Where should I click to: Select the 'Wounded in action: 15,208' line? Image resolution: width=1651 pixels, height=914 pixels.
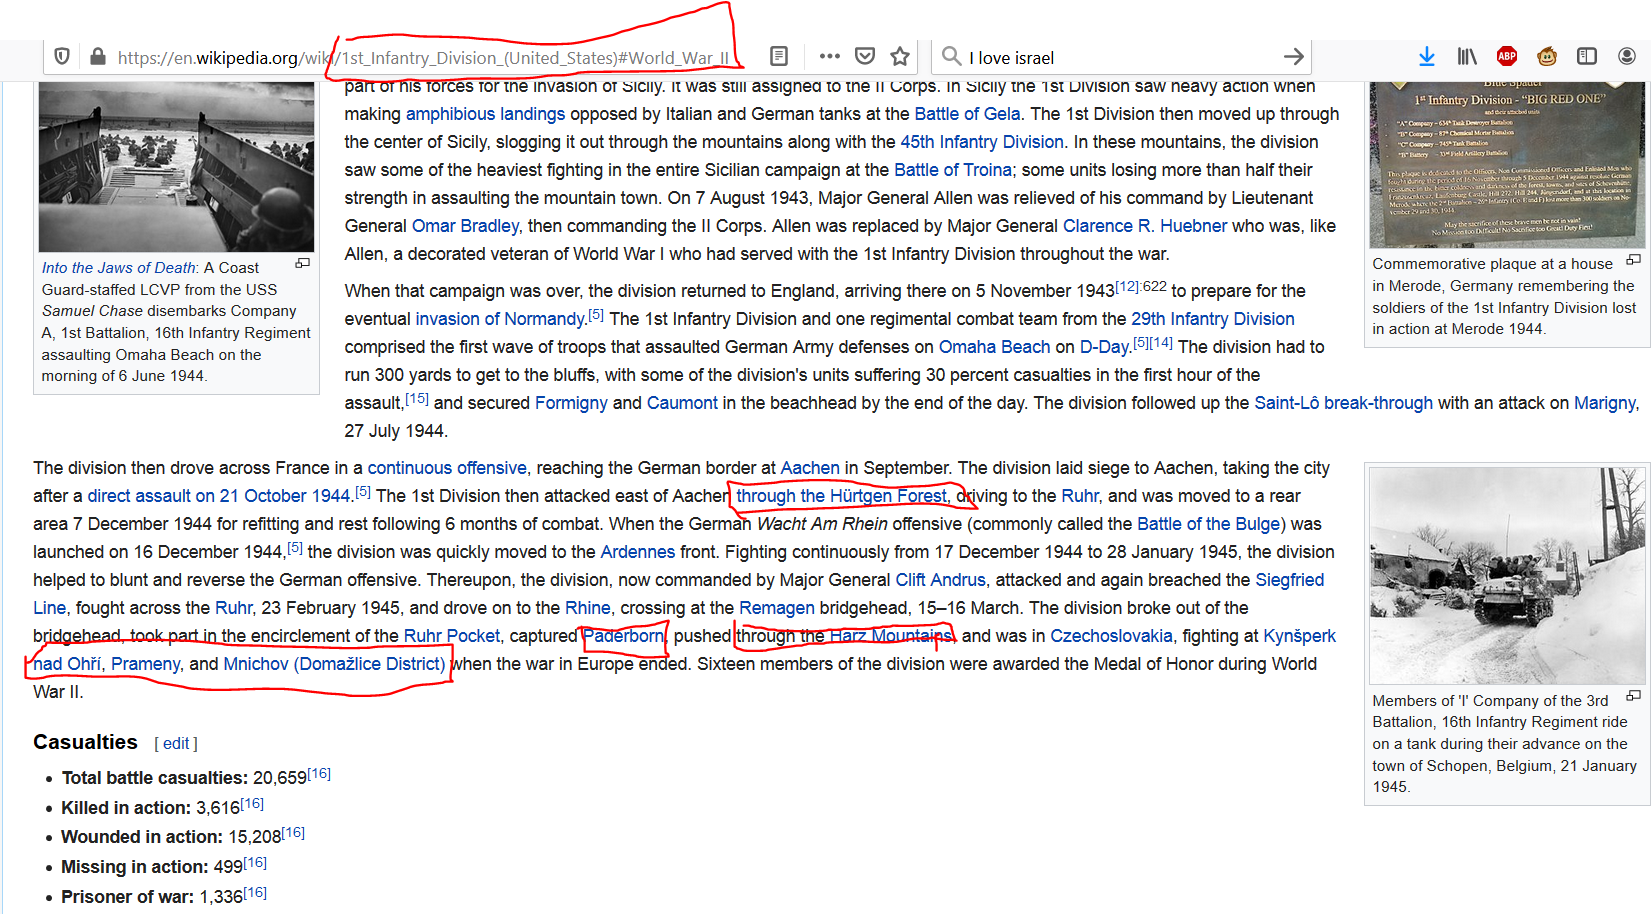182,836
